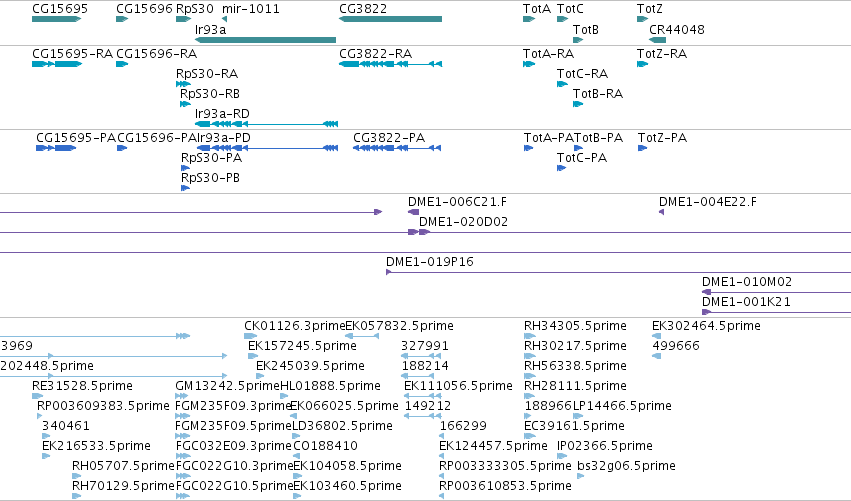This screenshot has width=851, height=501.
Task: Select EST RP003610853.5prime
Action: 441,497
